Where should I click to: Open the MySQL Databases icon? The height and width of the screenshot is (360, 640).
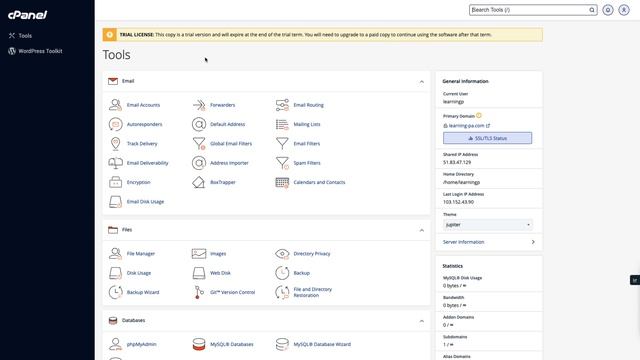(x=199, y=344)
